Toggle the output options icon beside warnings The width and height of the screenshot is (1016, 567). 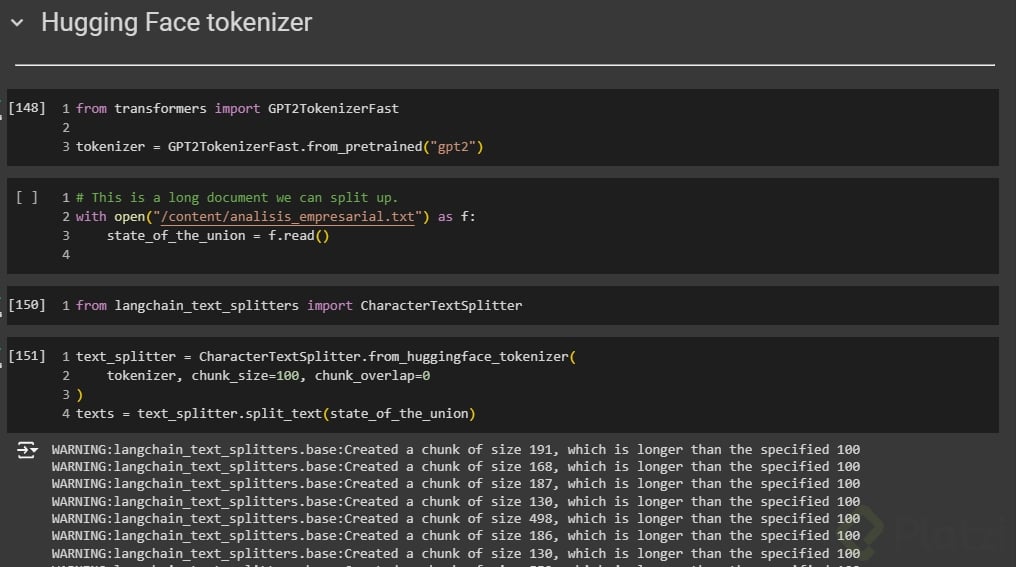coord(27,452)
